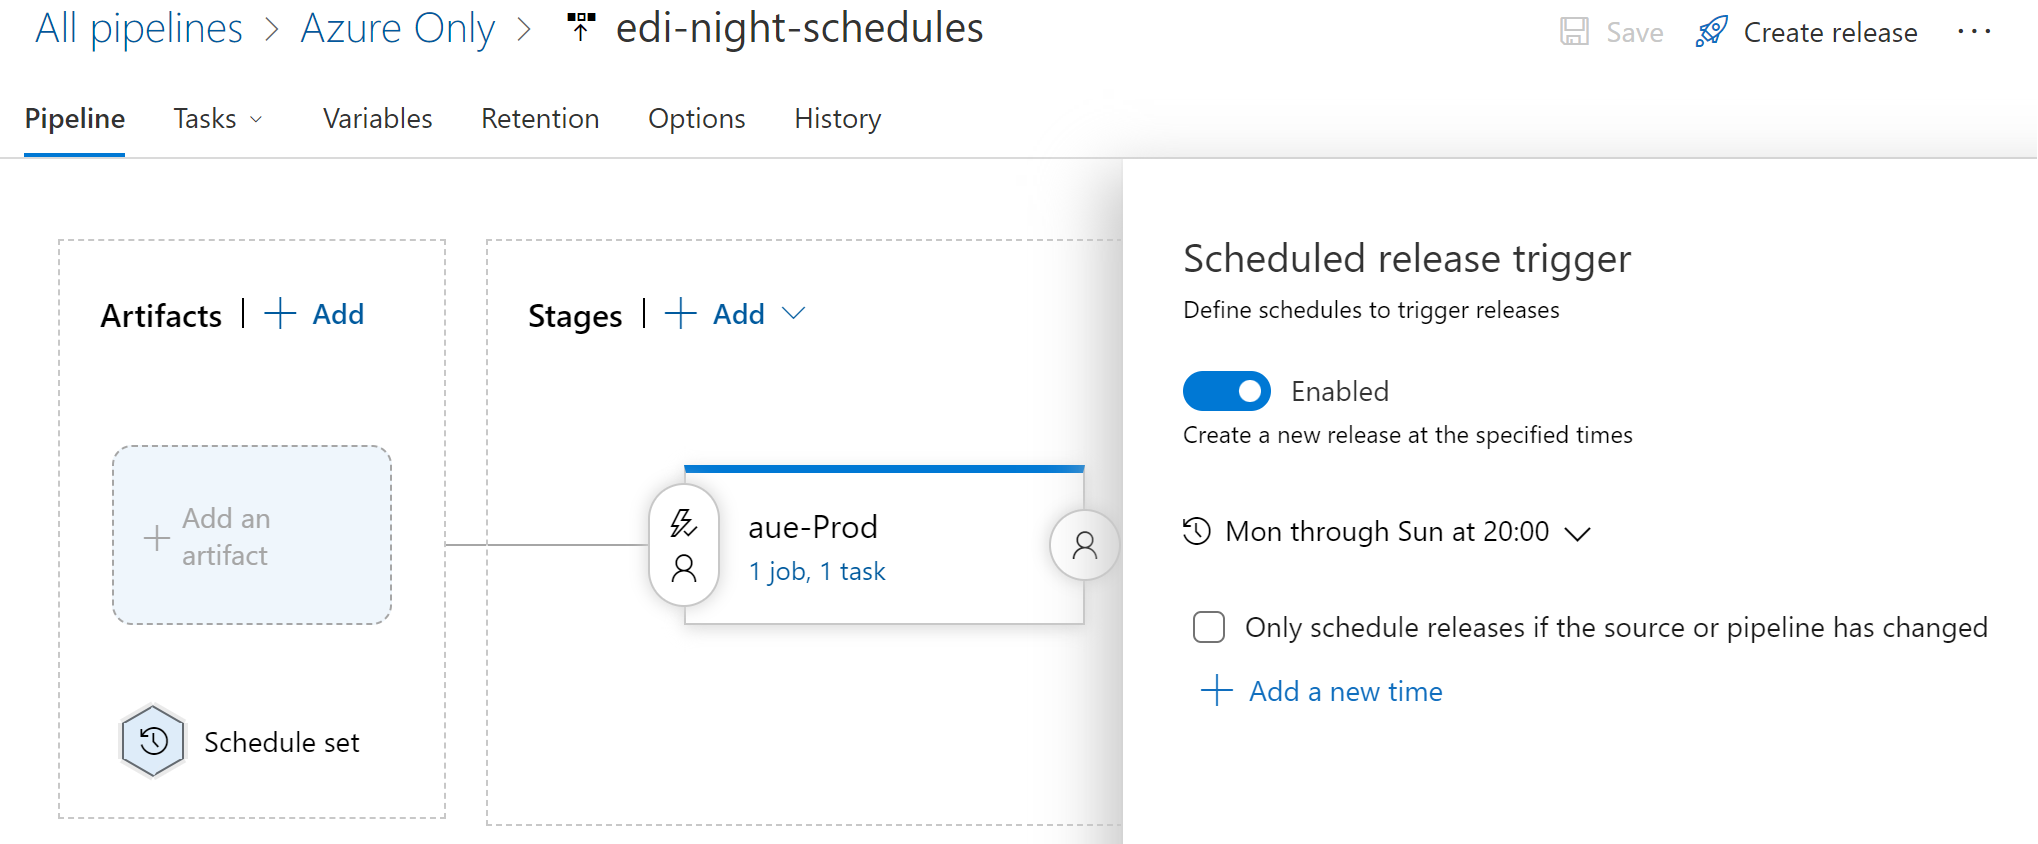This screenshot has width=2038, height=844.
Task: Open the Stages Add dropdown chevron
Action: (793, 314)
